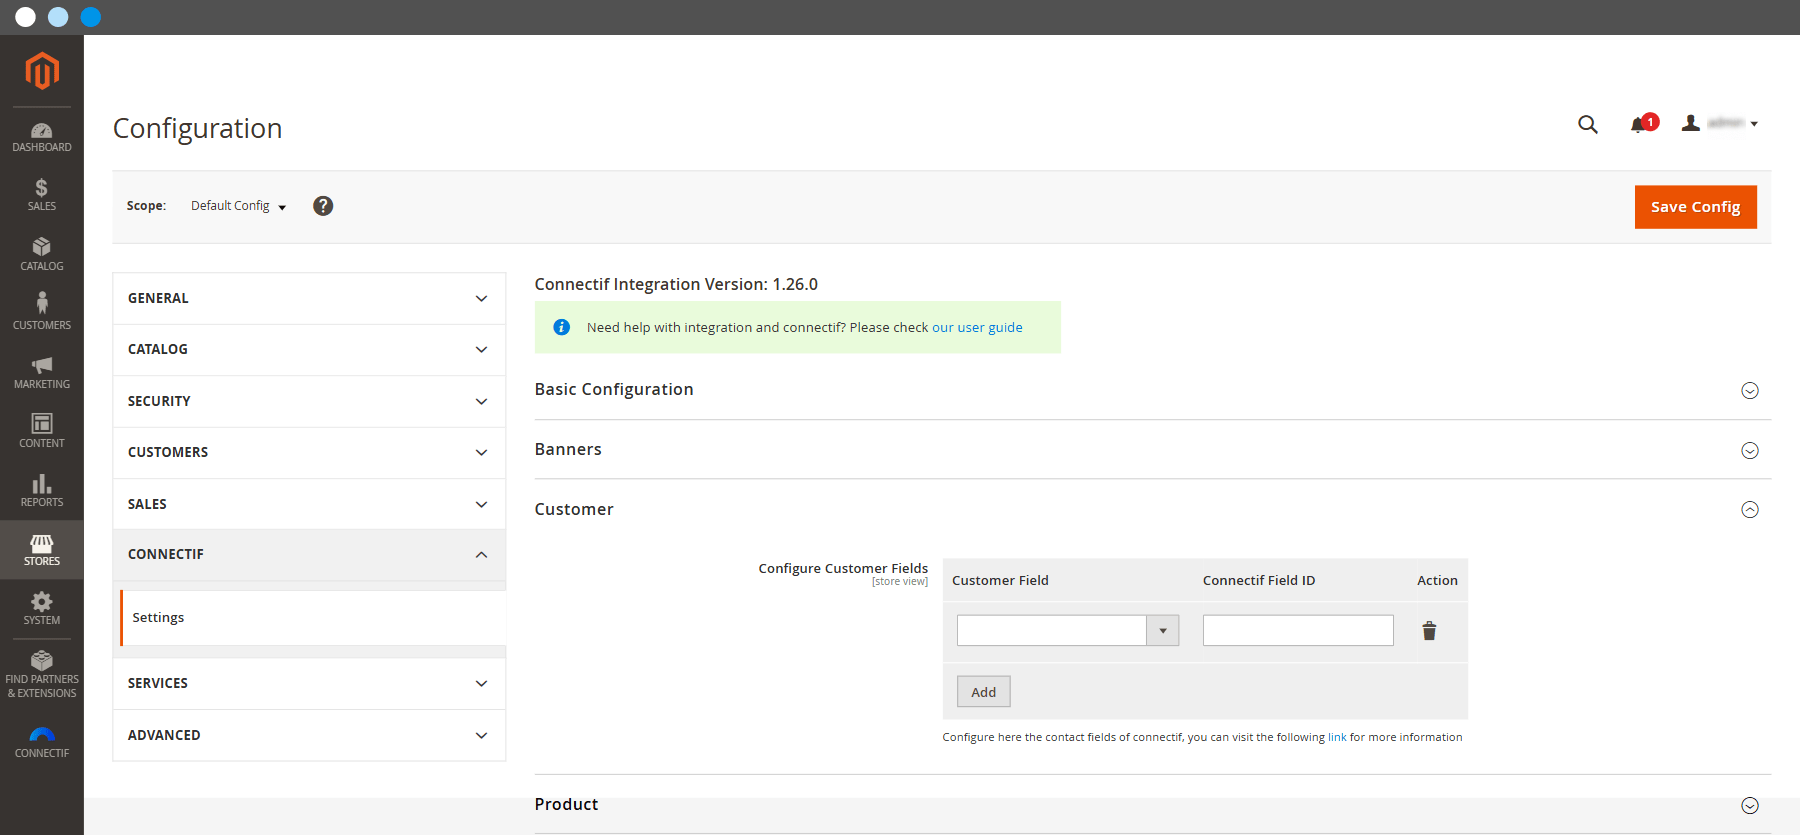Open the System sidebar menu
The width and height of the screenshot is (1800, 835).
click(x=42, y=608)
